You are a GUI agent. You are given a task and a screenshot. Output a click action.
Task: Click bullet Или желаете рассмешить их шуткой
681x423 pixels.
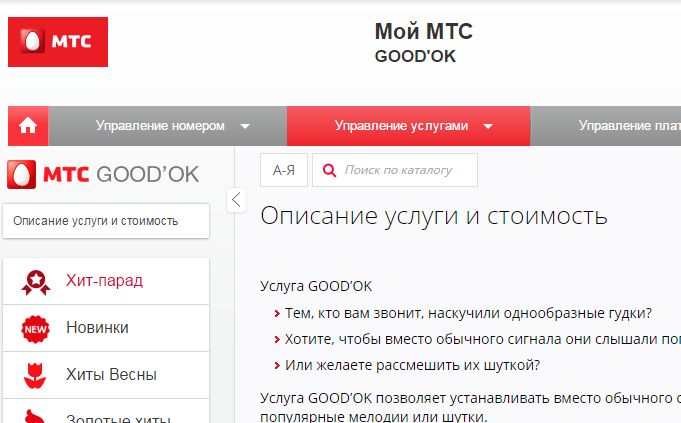(413, 365)
